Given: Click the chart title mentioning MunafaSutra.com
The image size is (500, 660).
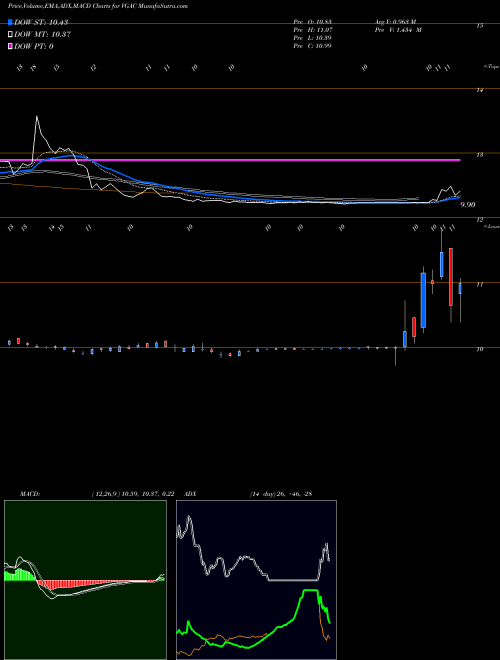Looking at the screenshot, I should [98, 6].
